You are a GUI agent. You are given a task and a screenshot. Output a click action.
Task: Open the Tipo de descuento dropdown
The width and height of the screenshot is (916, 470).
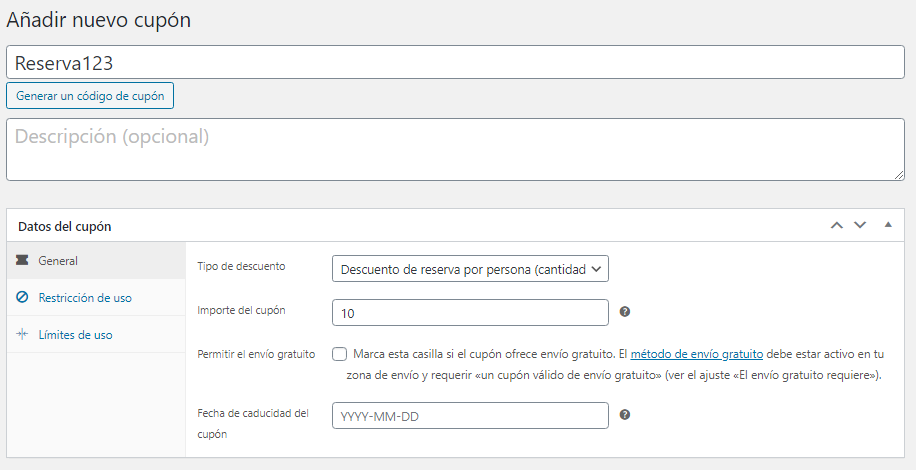click(x=470, y=269)
